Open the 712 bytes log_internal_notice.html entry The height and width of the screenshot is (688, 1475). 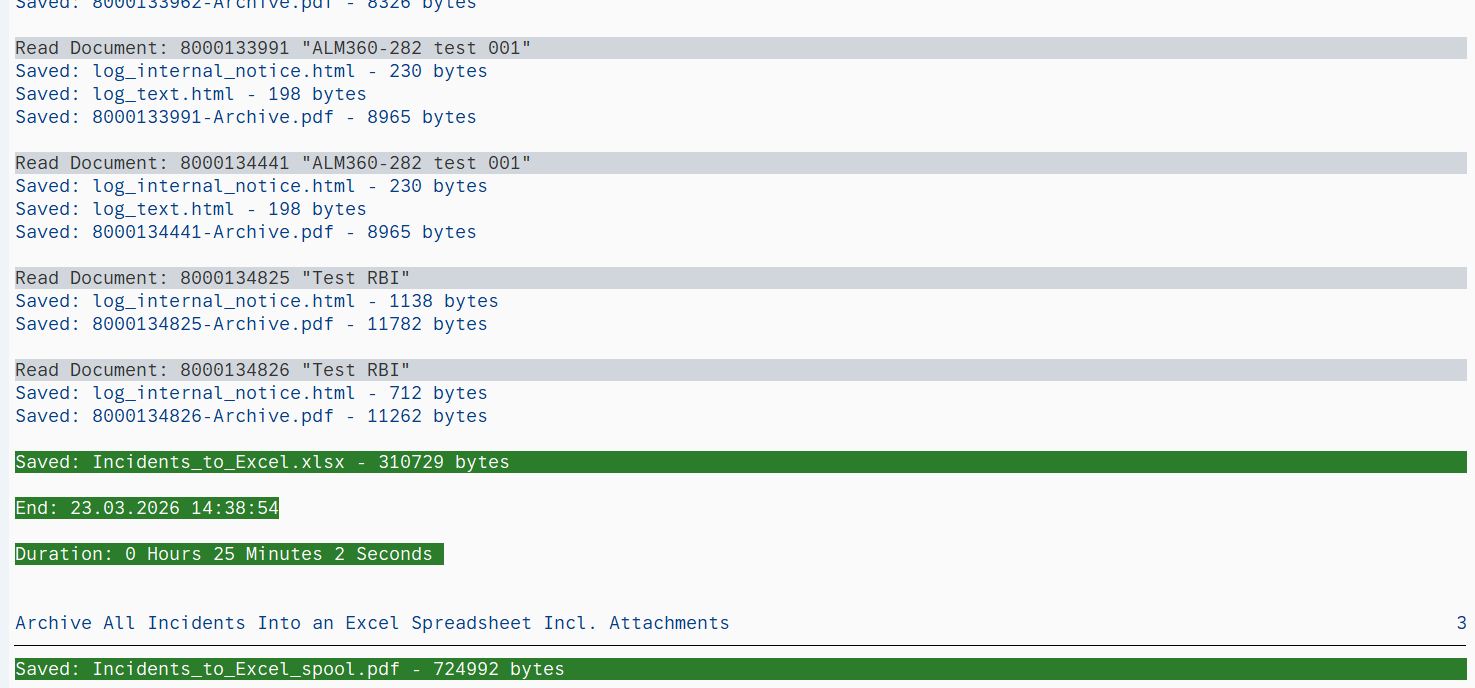click(223, 393)
